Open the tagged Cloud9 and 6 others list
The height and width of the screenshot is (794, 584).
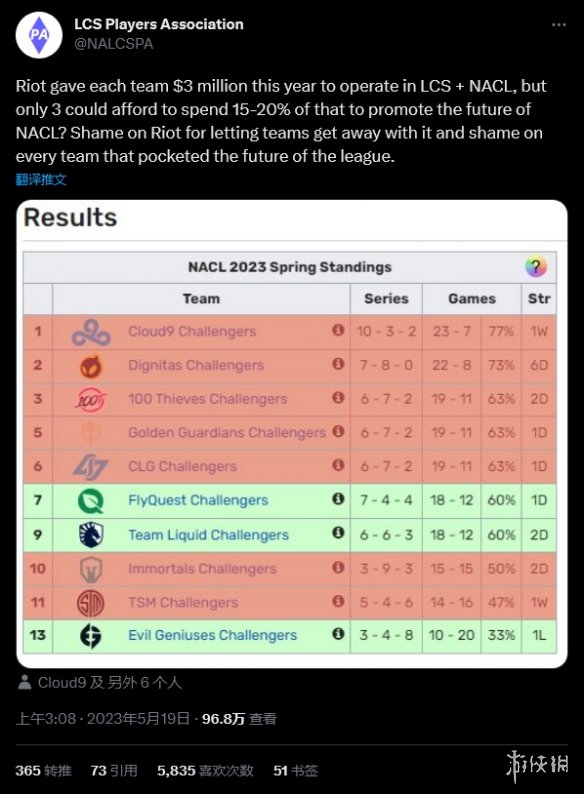click(109, 683)
